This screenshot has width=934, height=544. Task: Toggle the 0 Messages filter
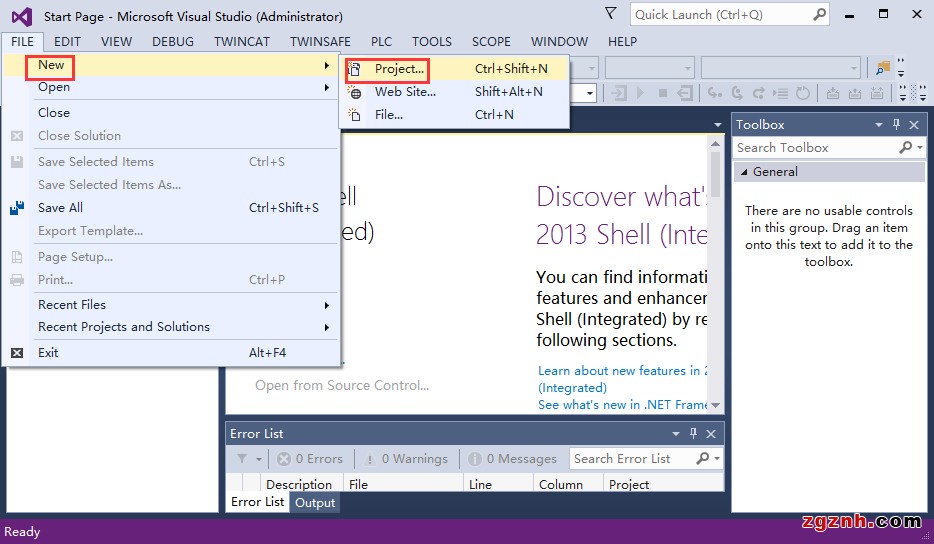(x=511, y=459)
